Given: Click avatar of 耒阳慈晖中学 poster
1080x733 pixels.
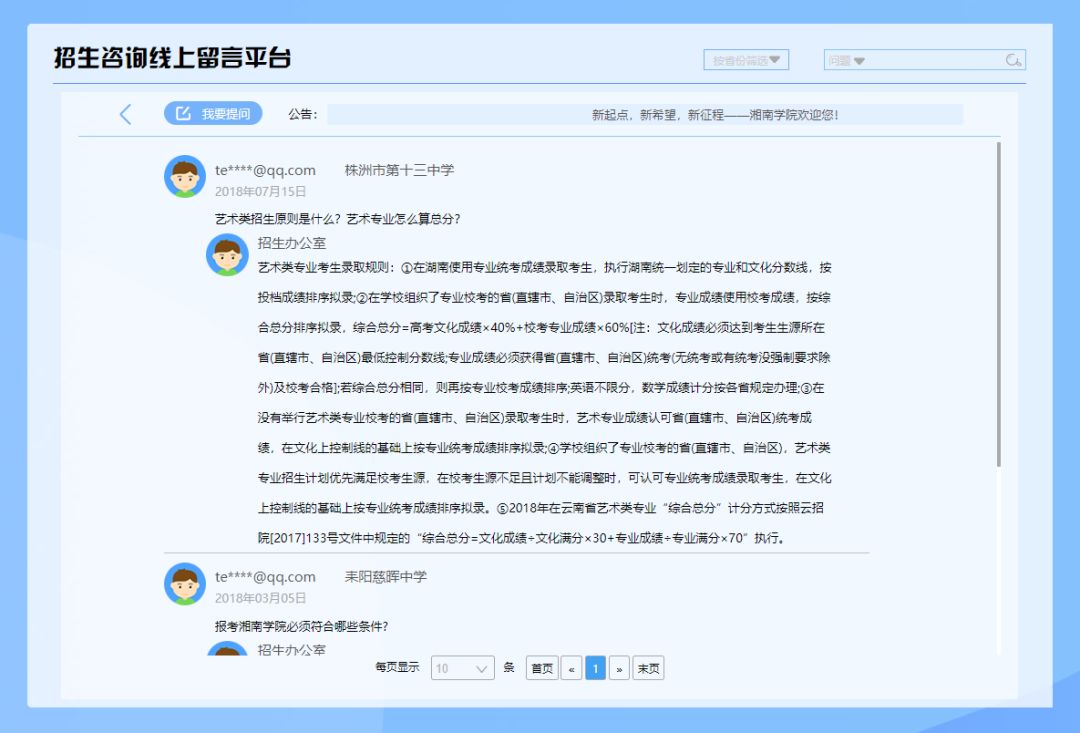Looking at the screenshot, I should point(185,584).
